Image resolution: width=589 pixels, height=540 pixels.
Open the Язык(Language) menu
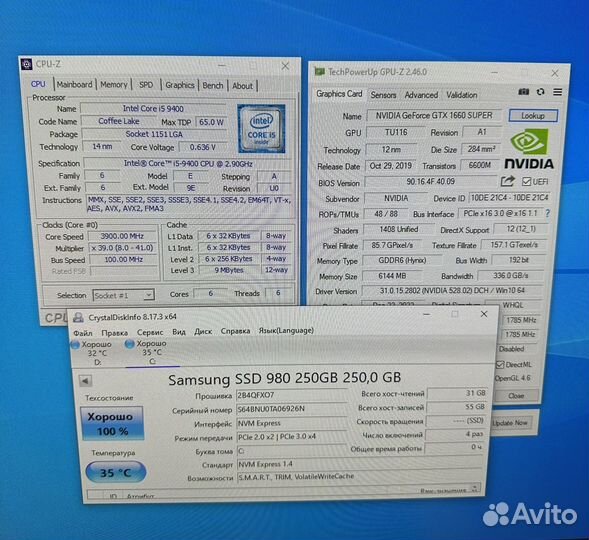coord(286,330)
